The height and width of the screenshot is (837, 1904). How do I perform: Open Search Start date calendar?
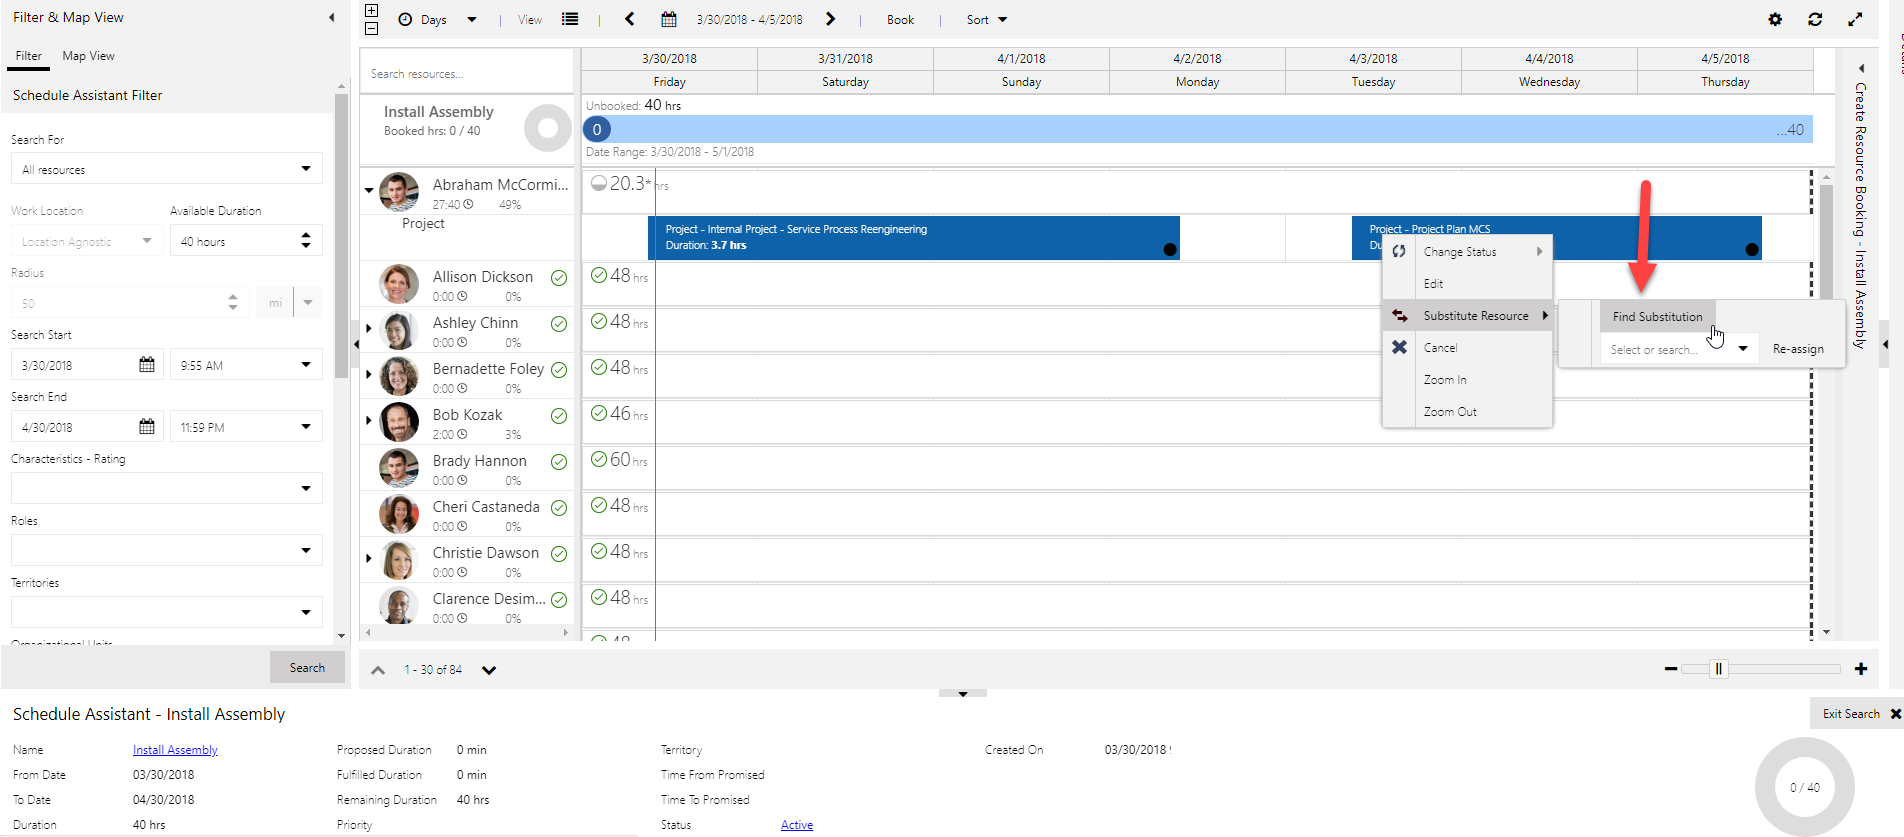pyautogui.click(x=147, y=365)
